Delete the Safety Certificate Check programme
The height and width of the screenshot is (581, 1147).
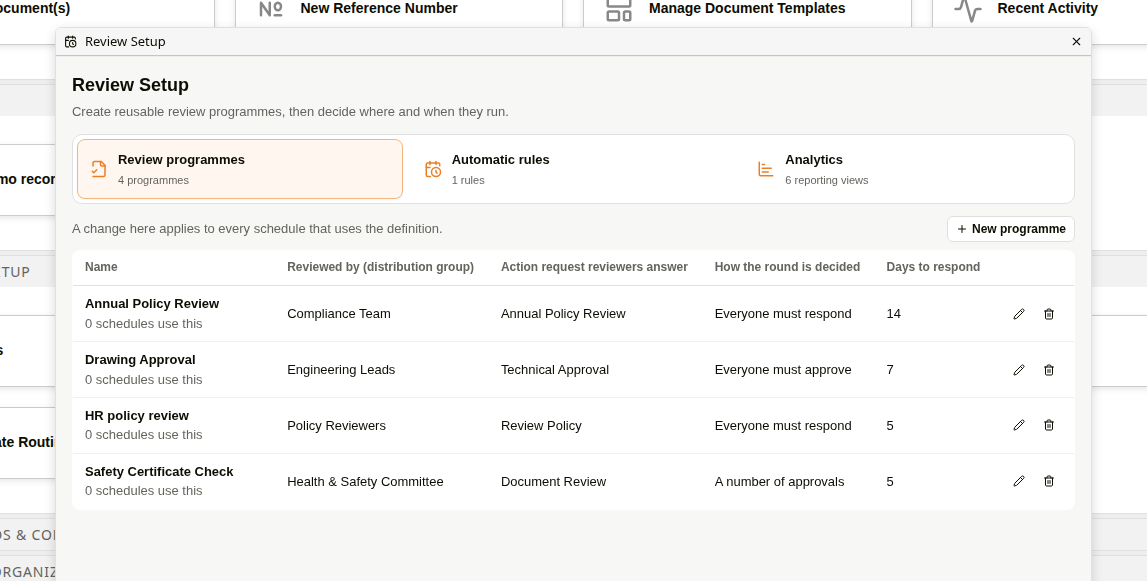tap(1048, 481)
